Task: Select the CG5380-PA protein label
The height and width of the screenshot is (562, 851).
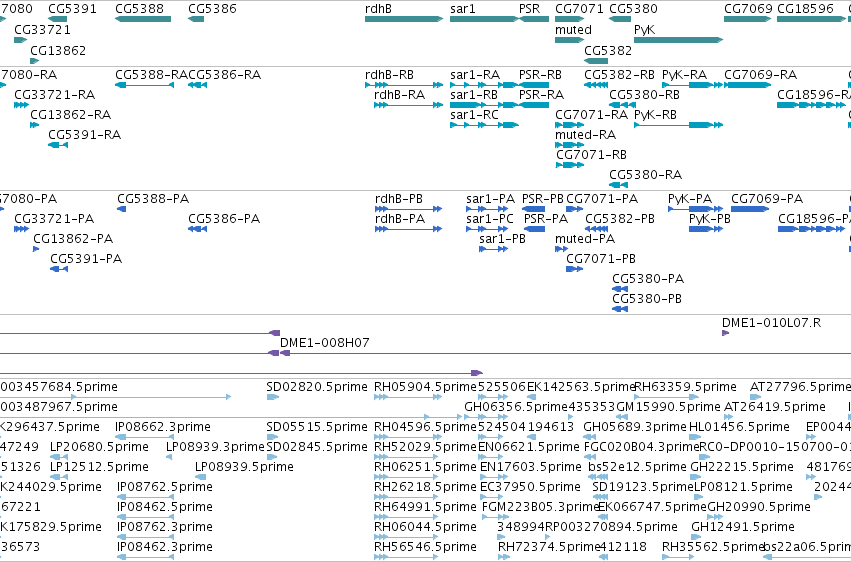Action: click(x=648, y=279)
